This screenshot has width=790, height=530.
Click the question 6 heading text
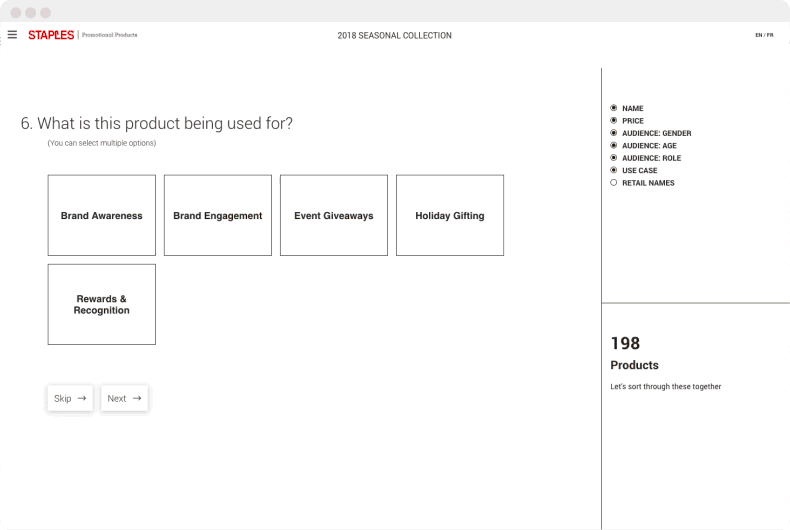157,123
